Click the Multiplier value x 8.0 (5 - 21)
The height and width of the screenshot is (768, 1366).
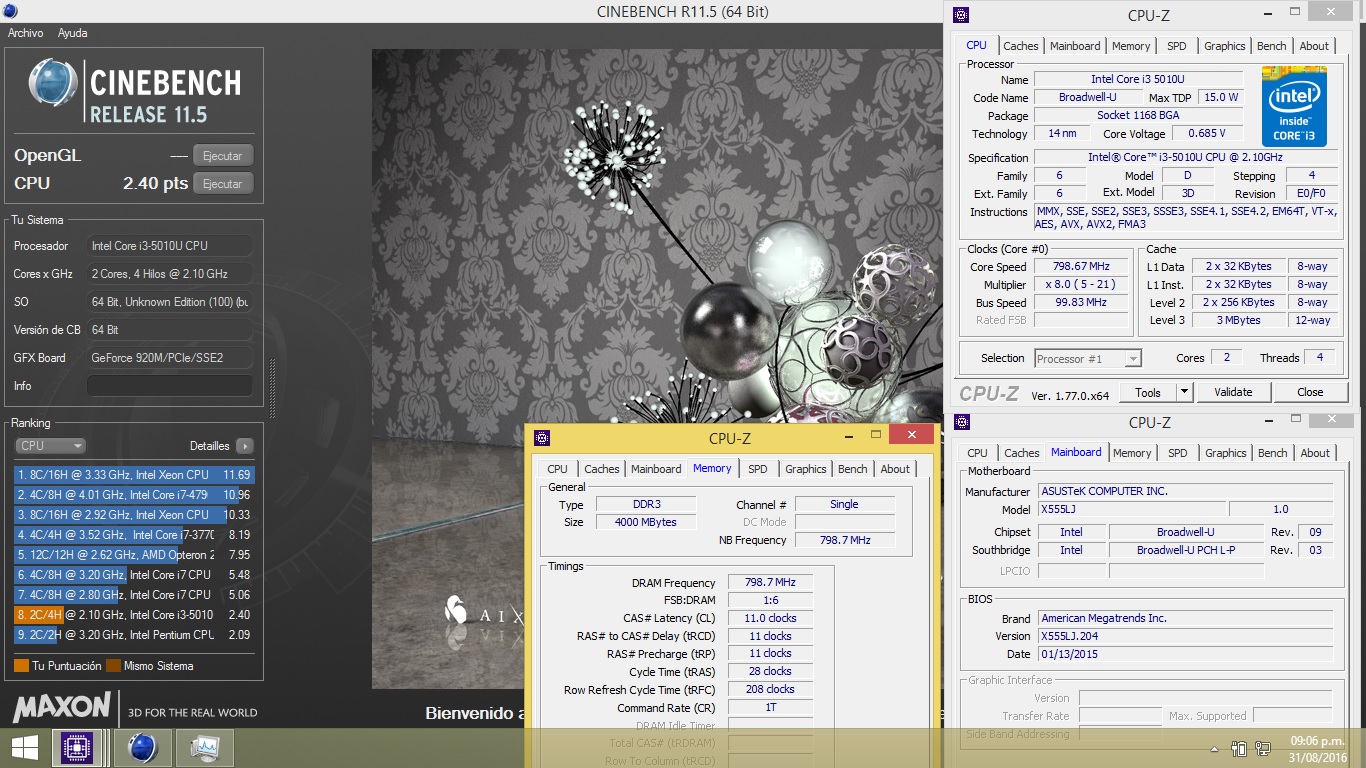click(x=1082, y=285)
